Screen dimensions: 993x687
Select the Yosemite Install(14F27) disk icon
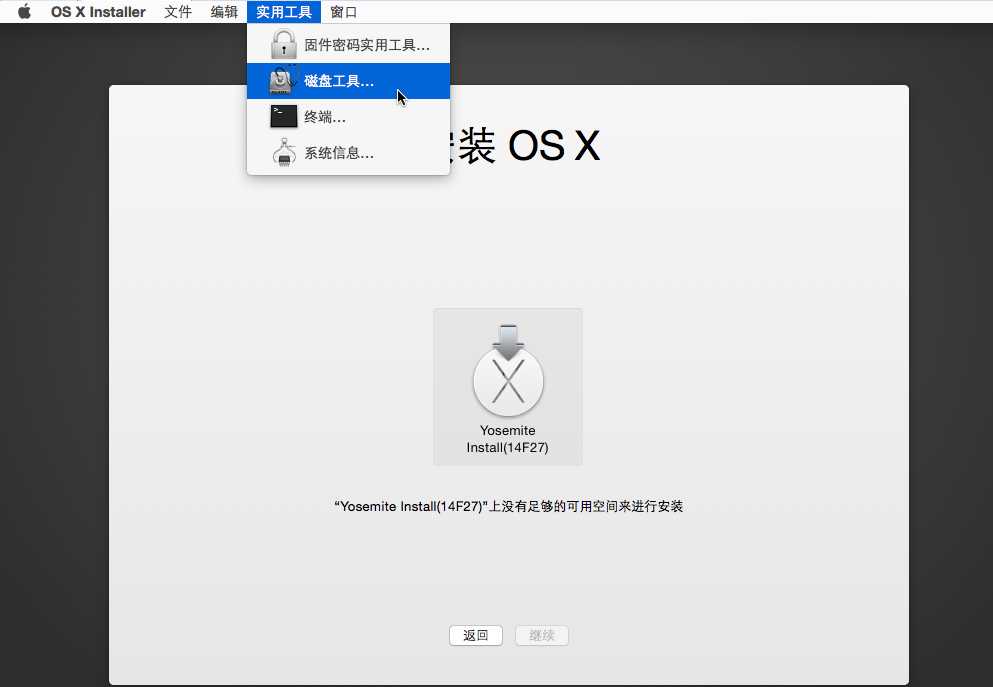(x=508, y=370)
